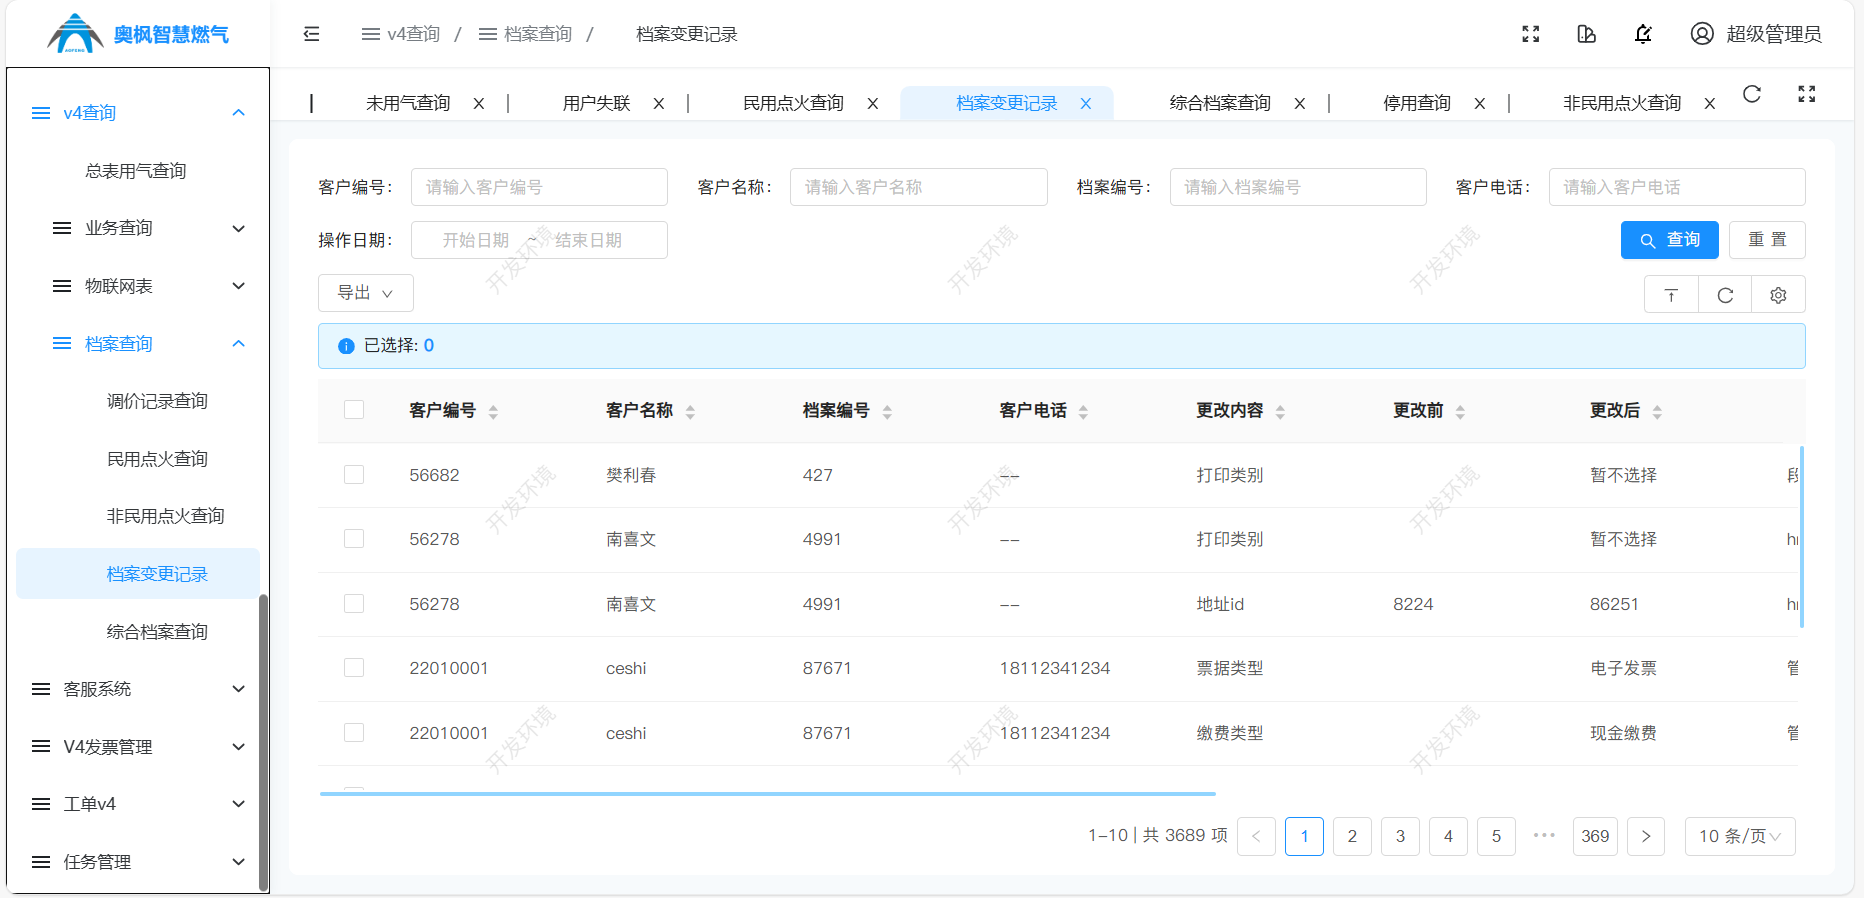This screenshot has height=898, width=1864.
Task: Focus the 客户编号 input field
Action: (539, 187)
